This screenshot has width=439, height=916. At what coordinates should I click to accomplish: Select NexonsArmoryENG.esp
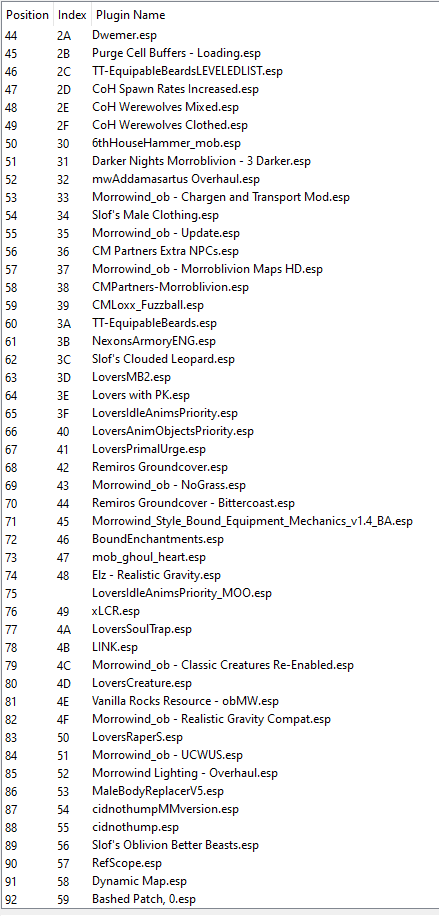click(x=154, y=341)
